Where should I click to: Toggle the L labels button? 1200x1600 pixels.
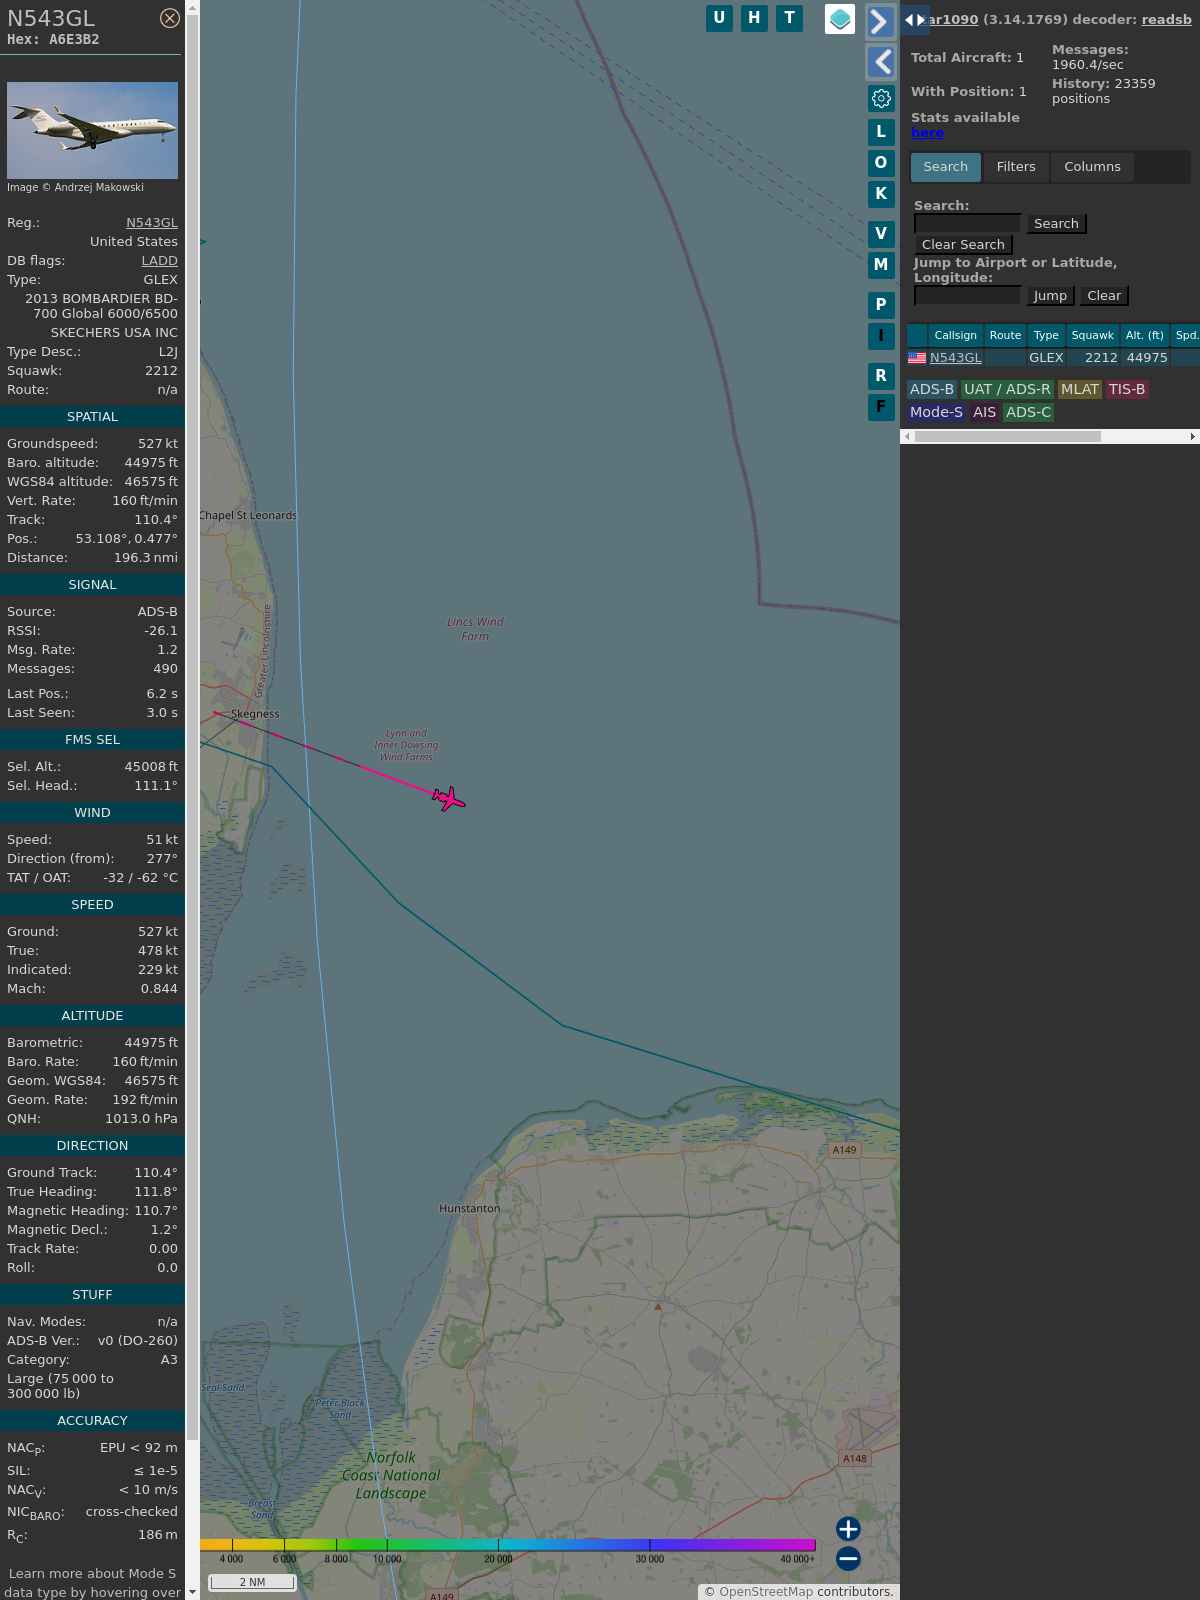pyautogui.click(x=881, y=132)
